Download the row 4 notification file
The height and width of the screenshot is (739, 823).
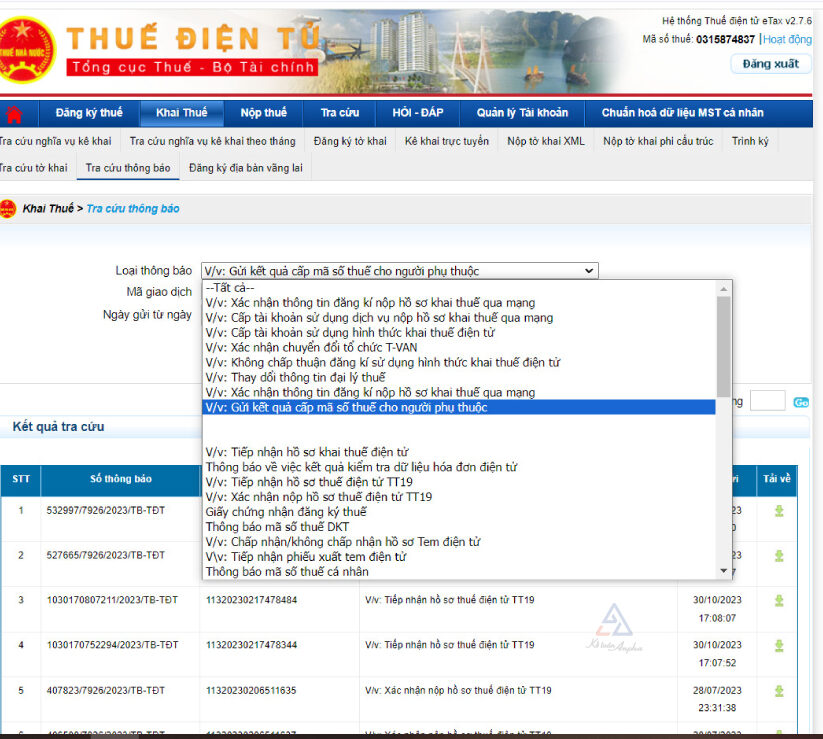[x=778, y=645]
